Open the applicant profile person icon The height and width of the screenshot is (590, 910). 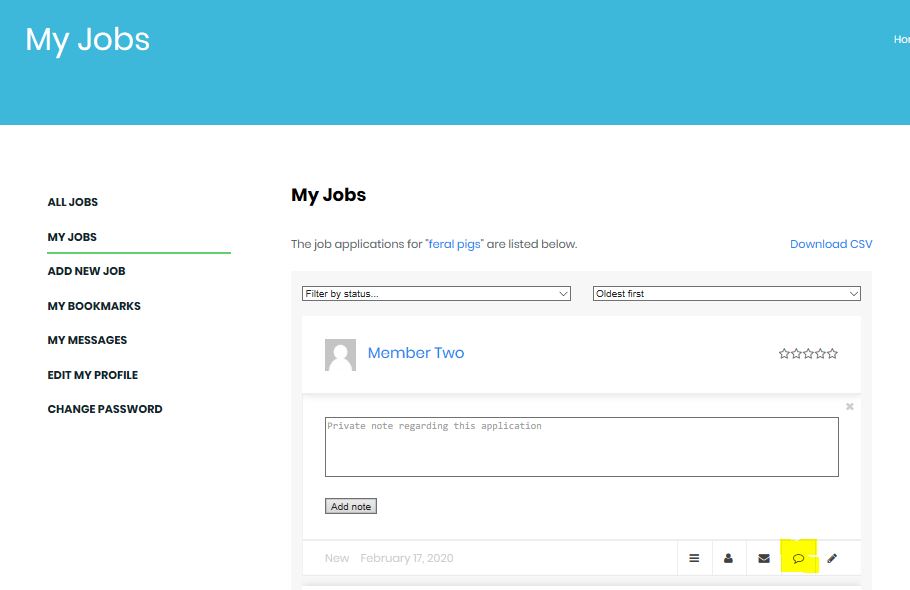(729, 558)
